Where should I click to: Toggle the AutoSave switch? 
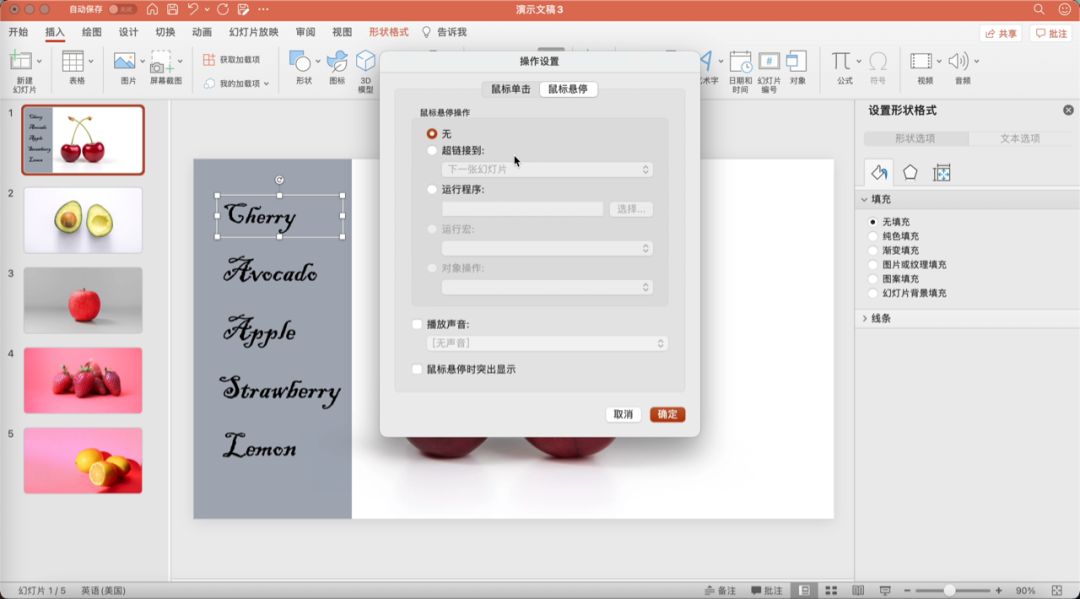[x=121, y=10]
